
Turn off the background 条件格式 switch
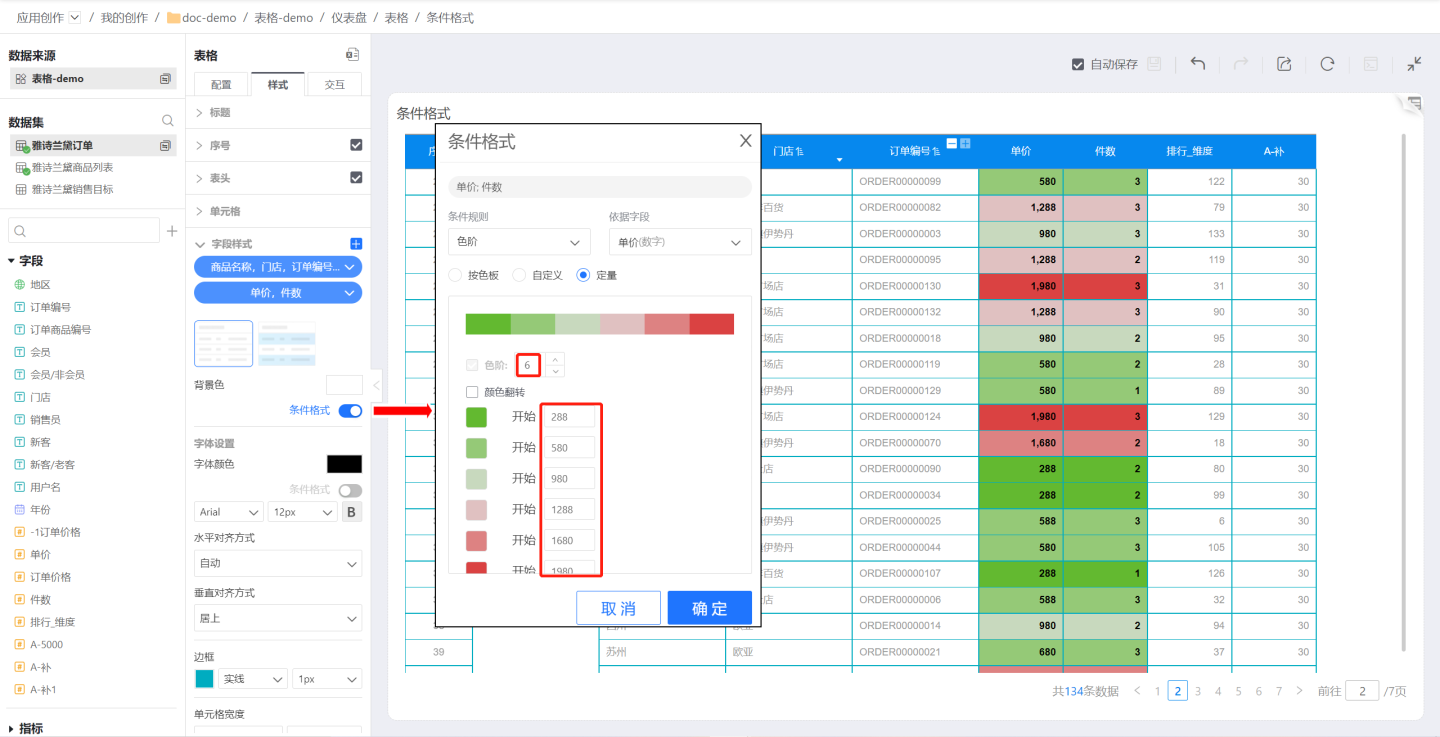[x=350, y=410]
